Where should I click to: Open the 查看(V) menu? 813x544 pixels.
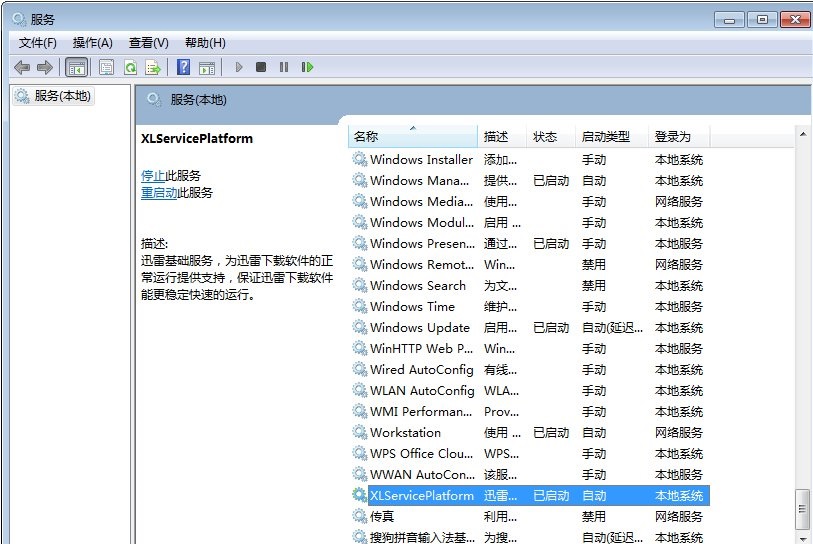[x=149, y=43]
